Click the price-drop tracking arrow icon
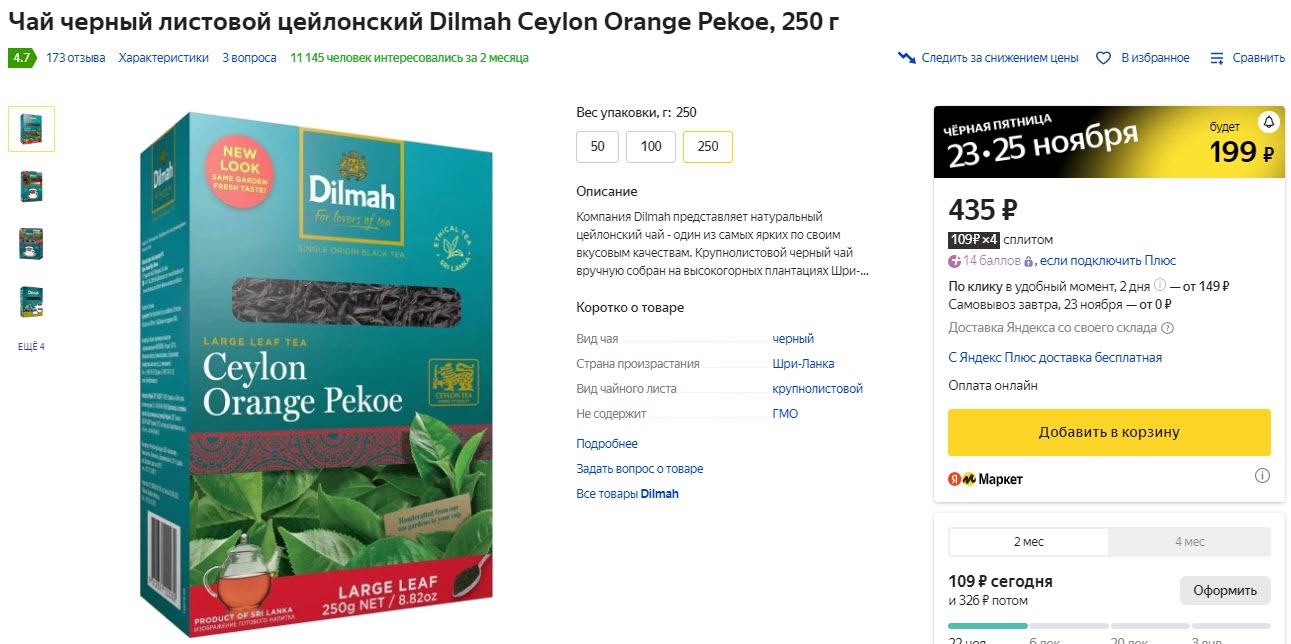This screenshot has height=644, width=1291. (909, 58)
